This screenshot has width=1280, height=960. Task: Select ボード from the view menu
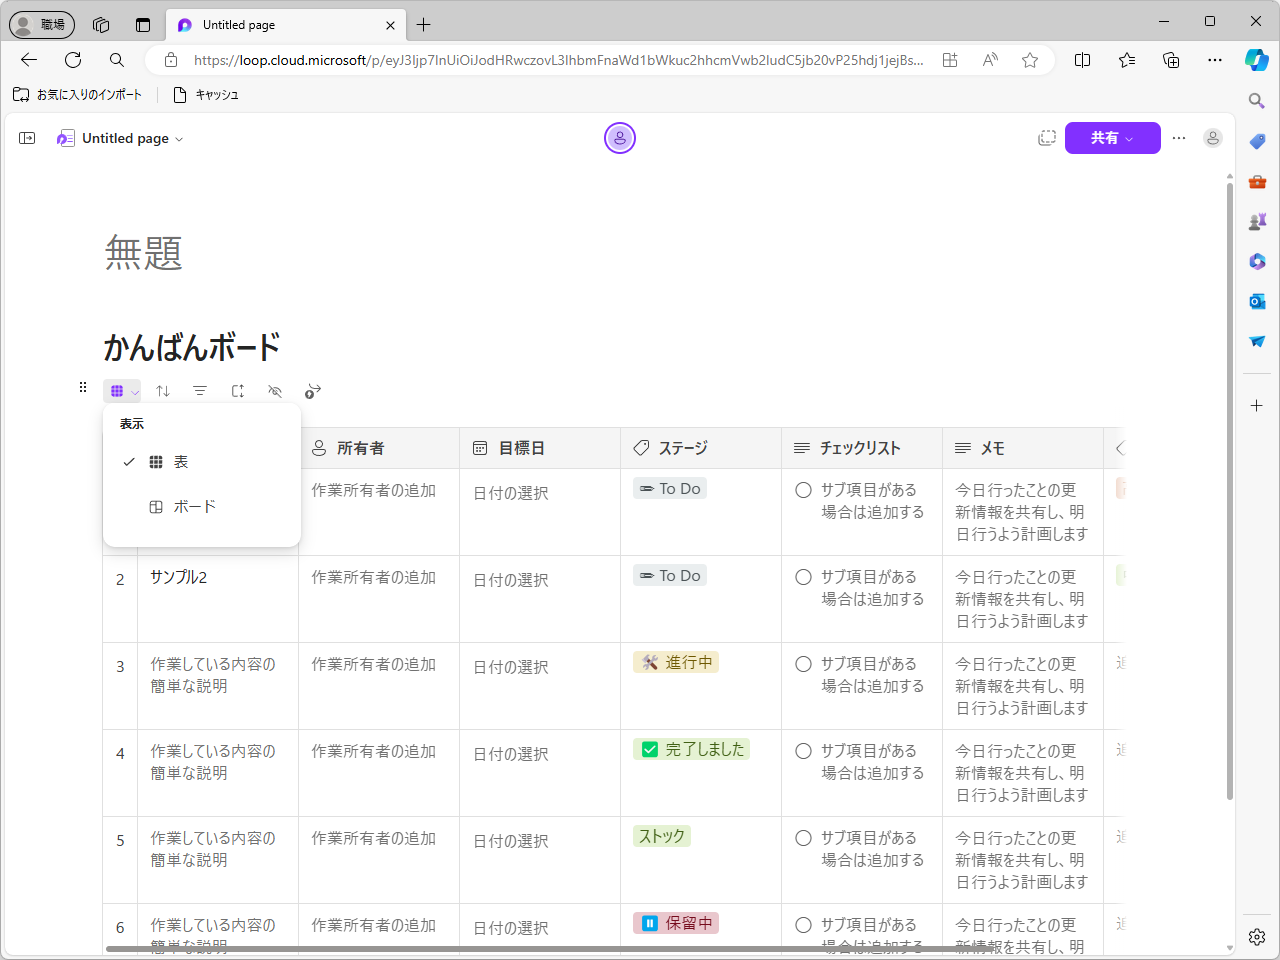[193, 506]
